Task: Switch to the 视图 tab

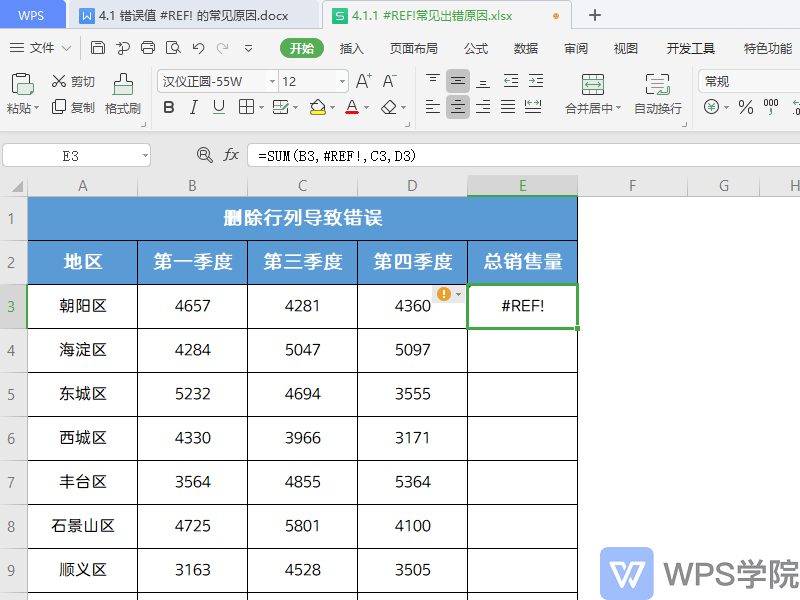Action: click(x=626, y=48)
